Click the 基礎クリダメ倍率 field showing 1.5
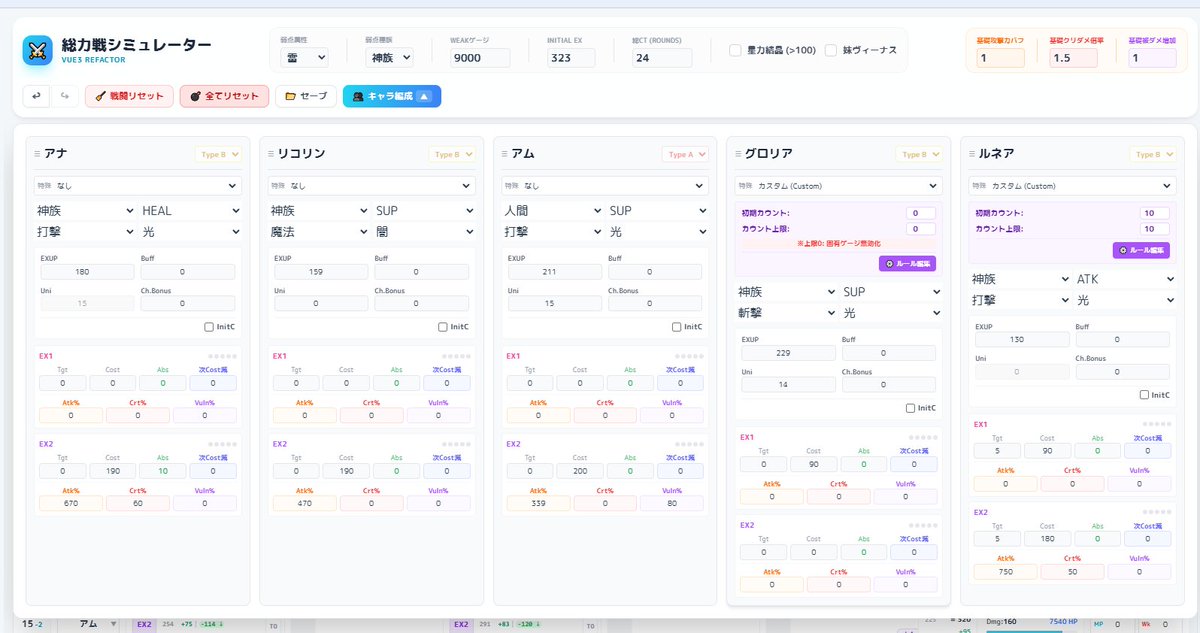1200x633 pixels. click(1073, 58)
